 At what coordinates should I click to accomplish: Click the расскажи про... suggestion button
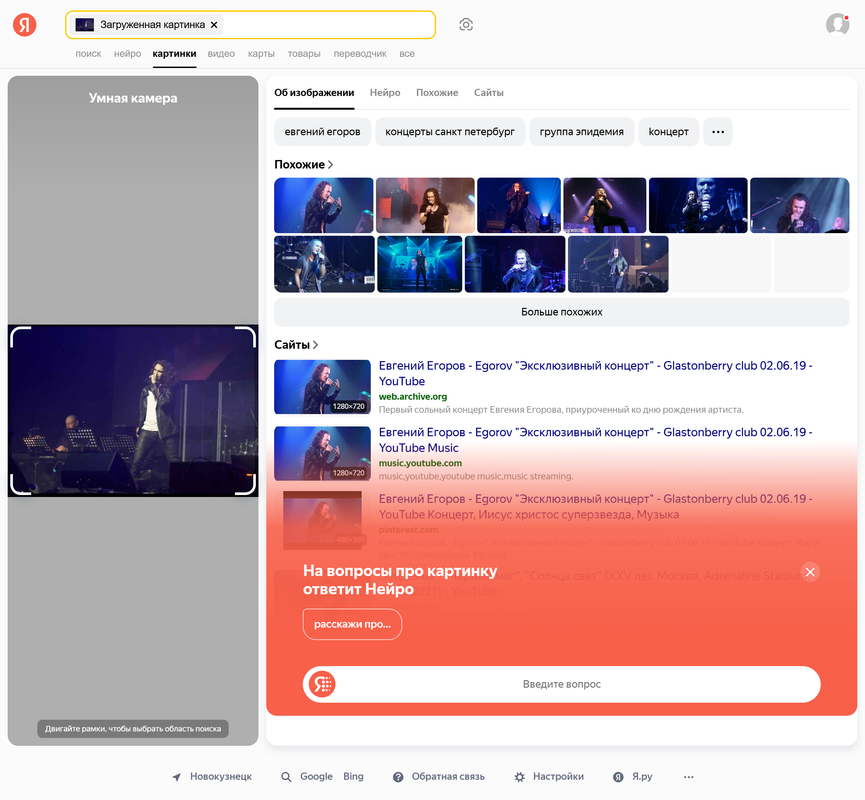point(352,625)
